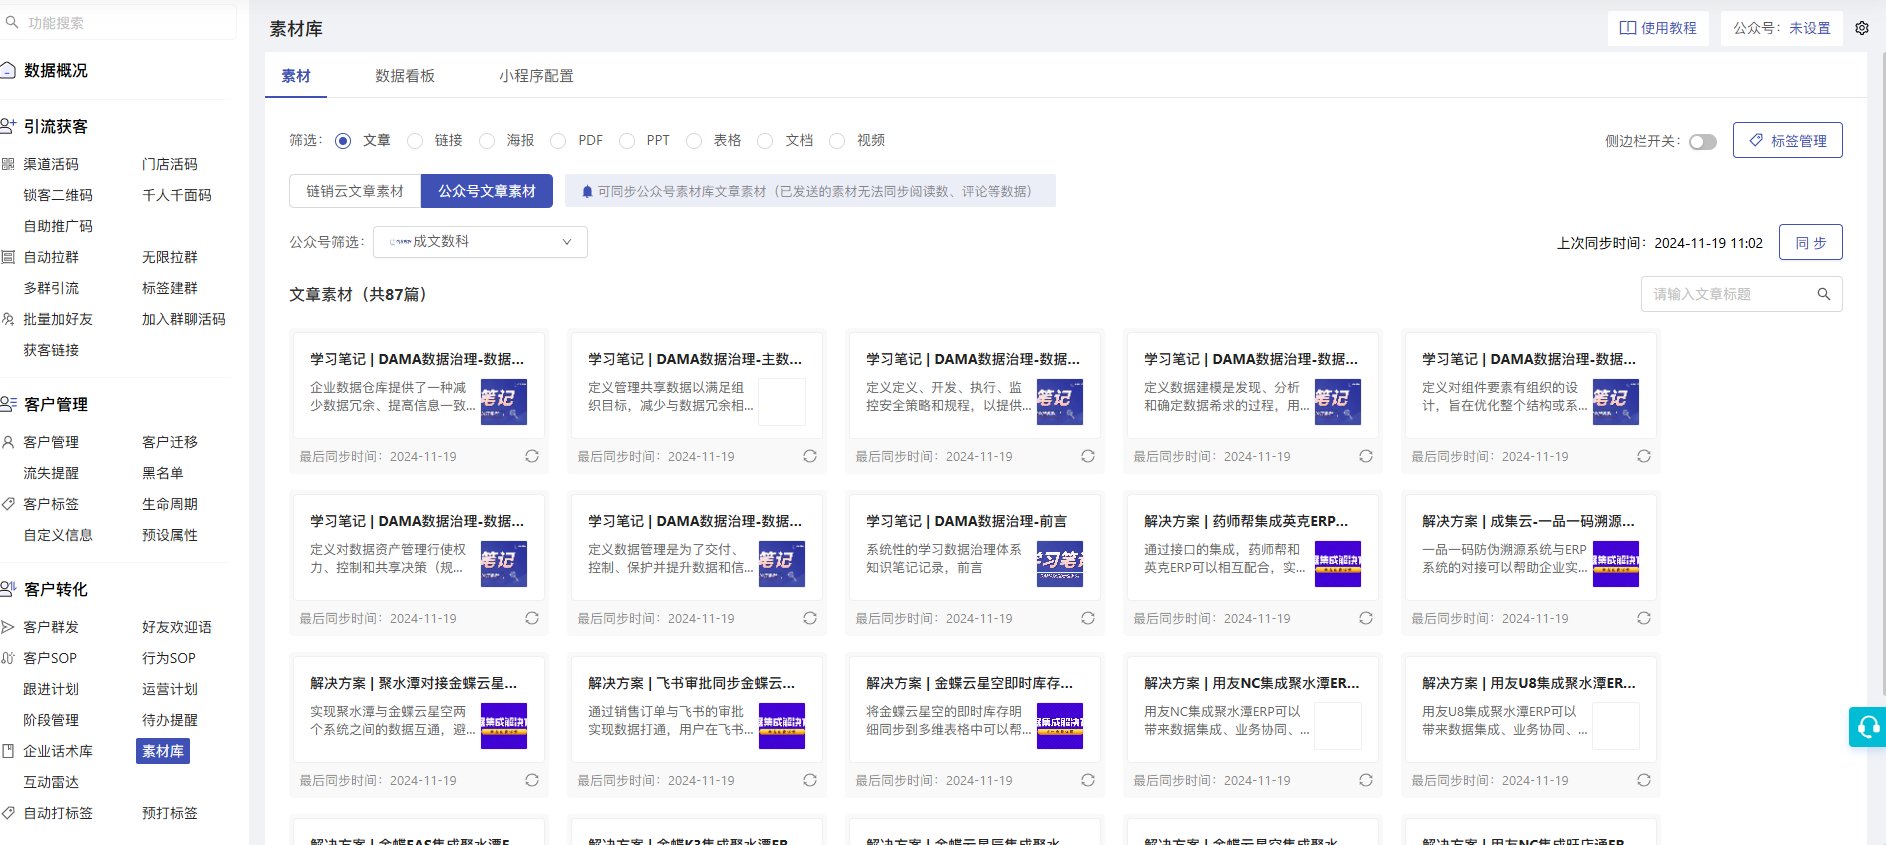The image size is (1886, 845).
Task: Open 渠道活码 in the sidebar
Action: (51, 164)
